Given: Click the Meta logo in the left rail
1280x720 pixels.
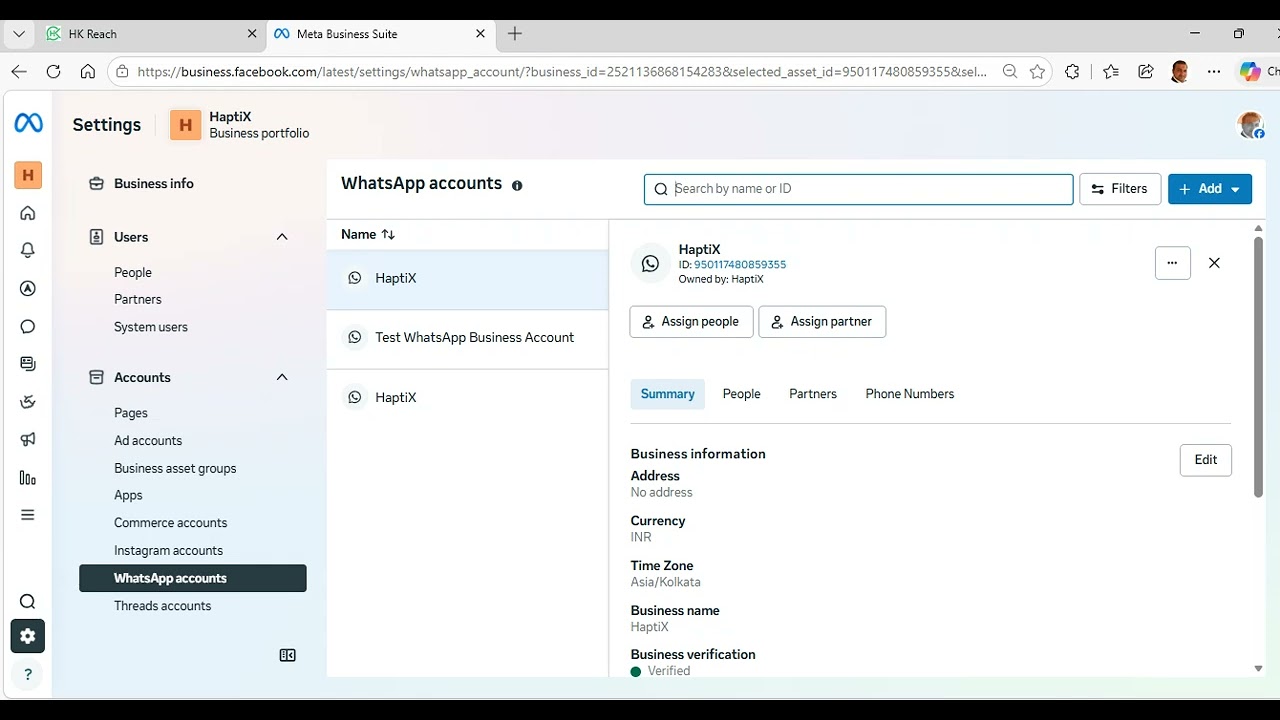Looking at the screenshot, I should click(x=28, y=123).
